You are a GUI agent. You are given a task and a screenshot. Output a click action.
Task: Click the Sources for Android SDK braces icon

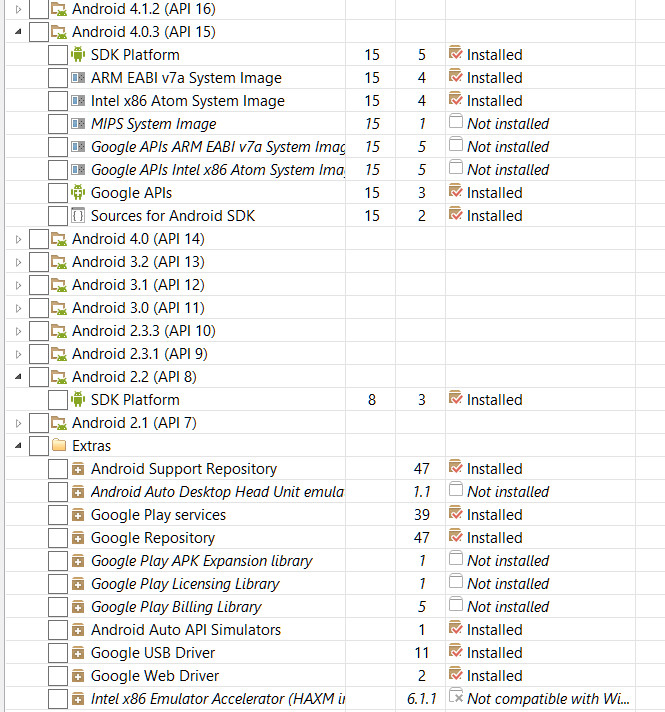[x=78, y=216]
